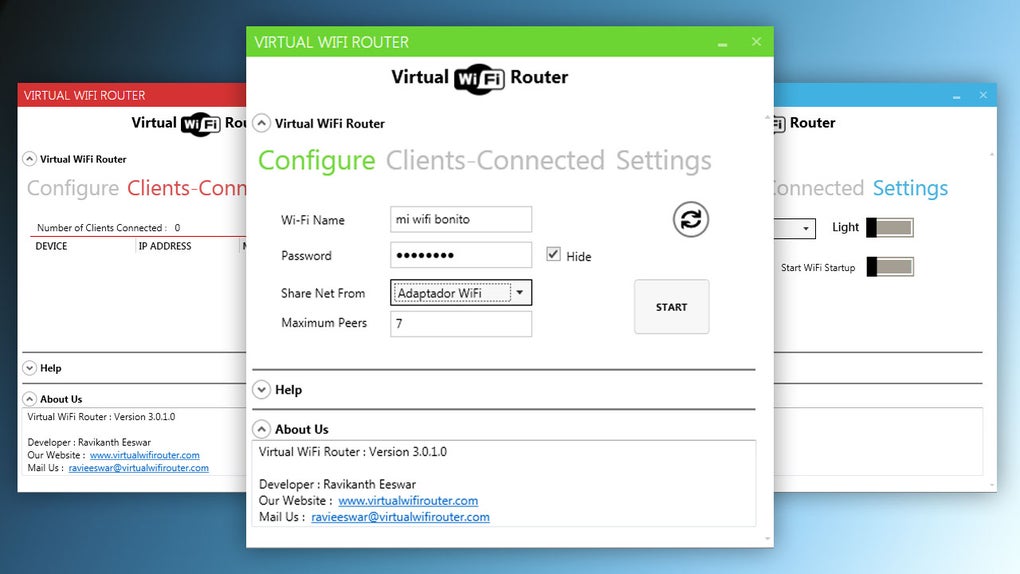Viewport: 1020px width, 574px height.
Task: Open the Share Net From dropdown
Action: pos(461,293)
